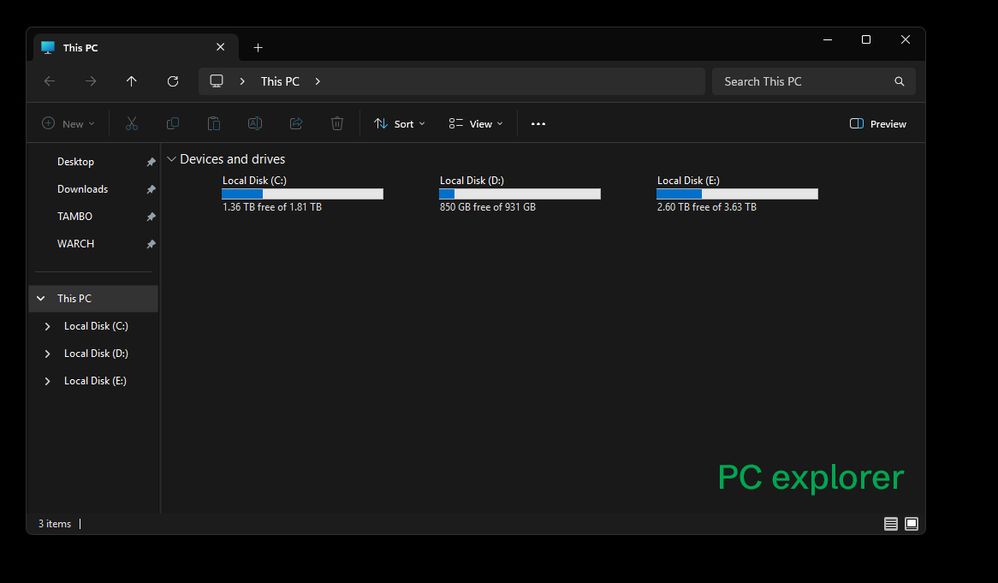Click Local Disk (E:) usage bar

click(737, 194)
